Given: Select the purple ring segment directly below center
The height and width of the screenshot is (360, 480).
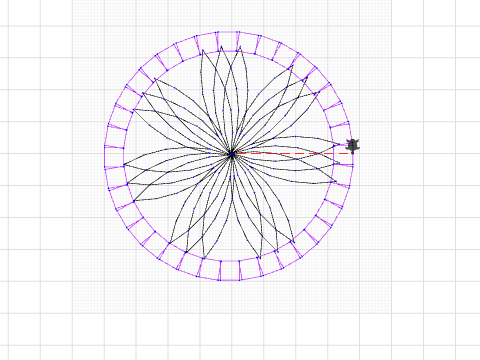Looking at the screenshot, I should pos(230,270).
